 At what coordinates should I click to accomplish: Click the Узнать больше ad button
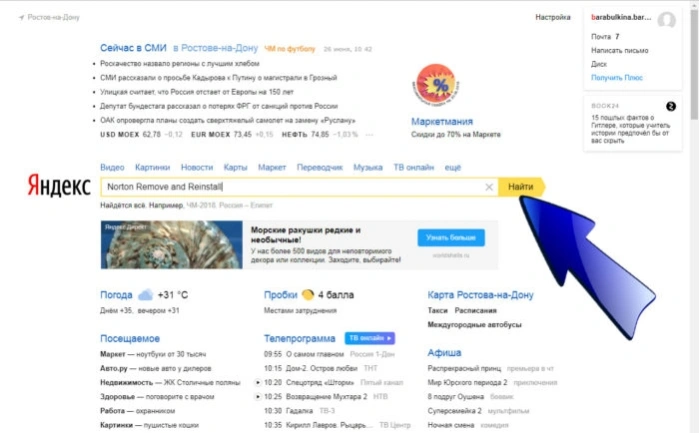click(451, 238)
